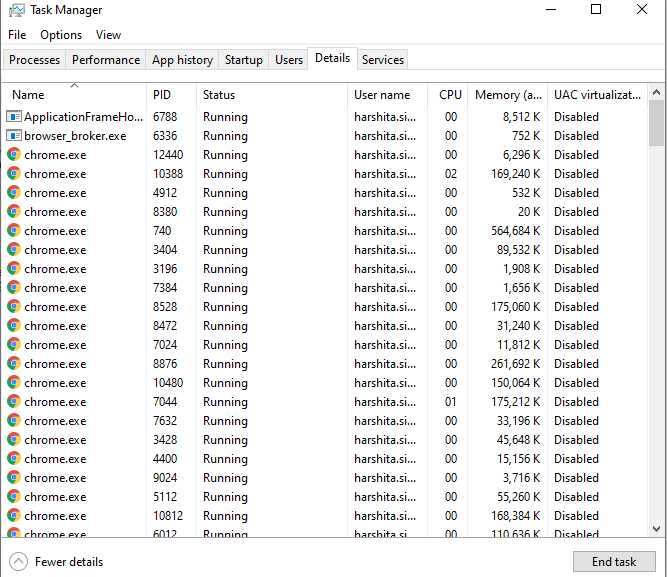The image size is (667, 577).
Task: Sort by the PID column header
Action: point(171,94)
